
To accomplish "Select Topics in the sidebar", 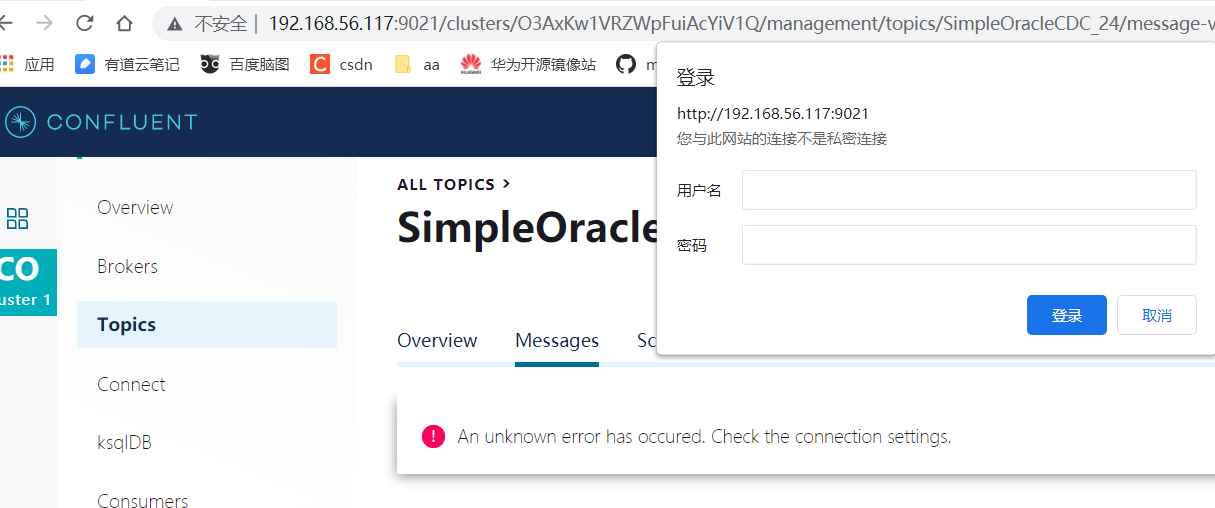I will [x=207, y=324].
